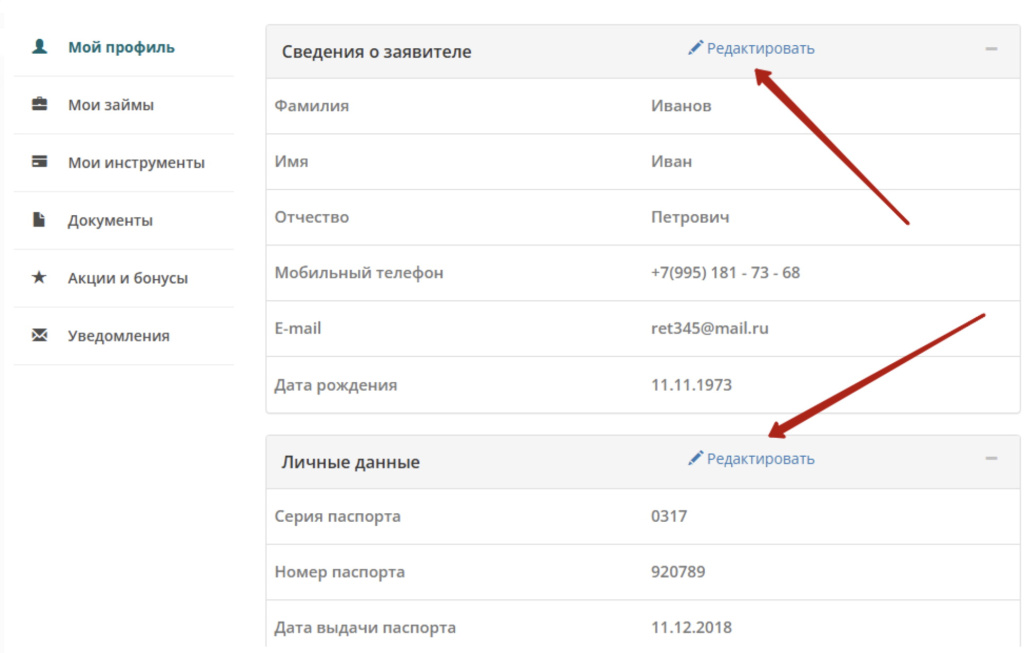
Task: Open the Мои займы menu section
Action: point(111,105)
